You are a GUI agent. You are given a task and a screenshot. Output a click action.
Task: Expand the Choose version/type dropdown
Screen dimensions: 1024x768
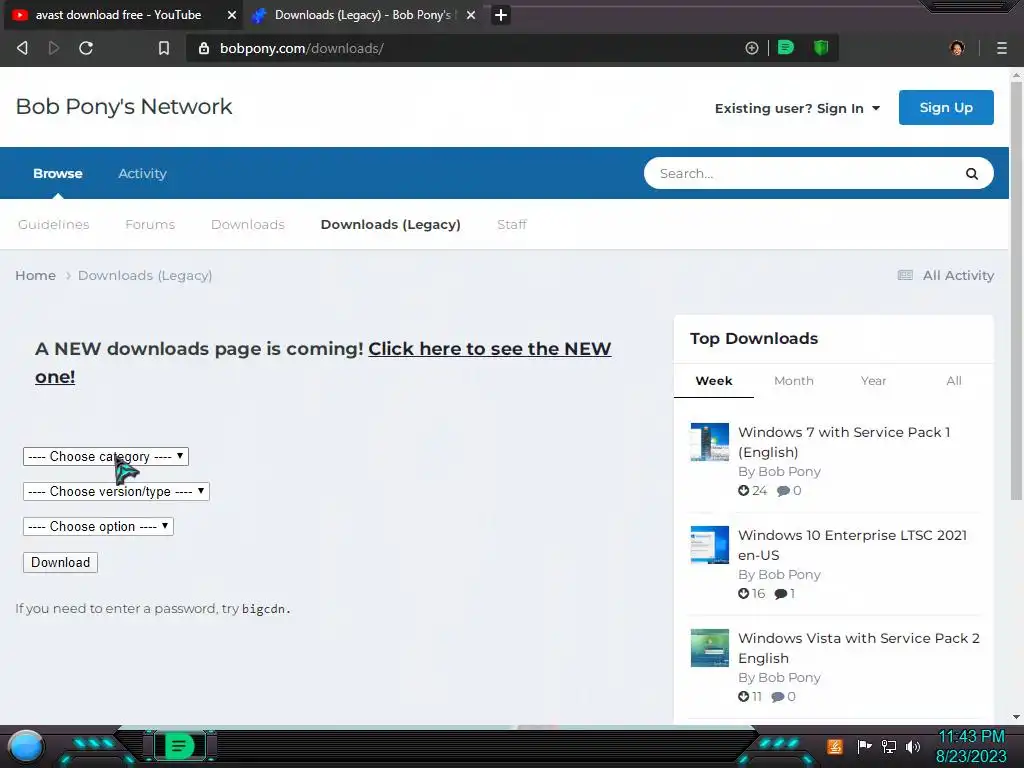pyautogui.click(x=116, y=491)
